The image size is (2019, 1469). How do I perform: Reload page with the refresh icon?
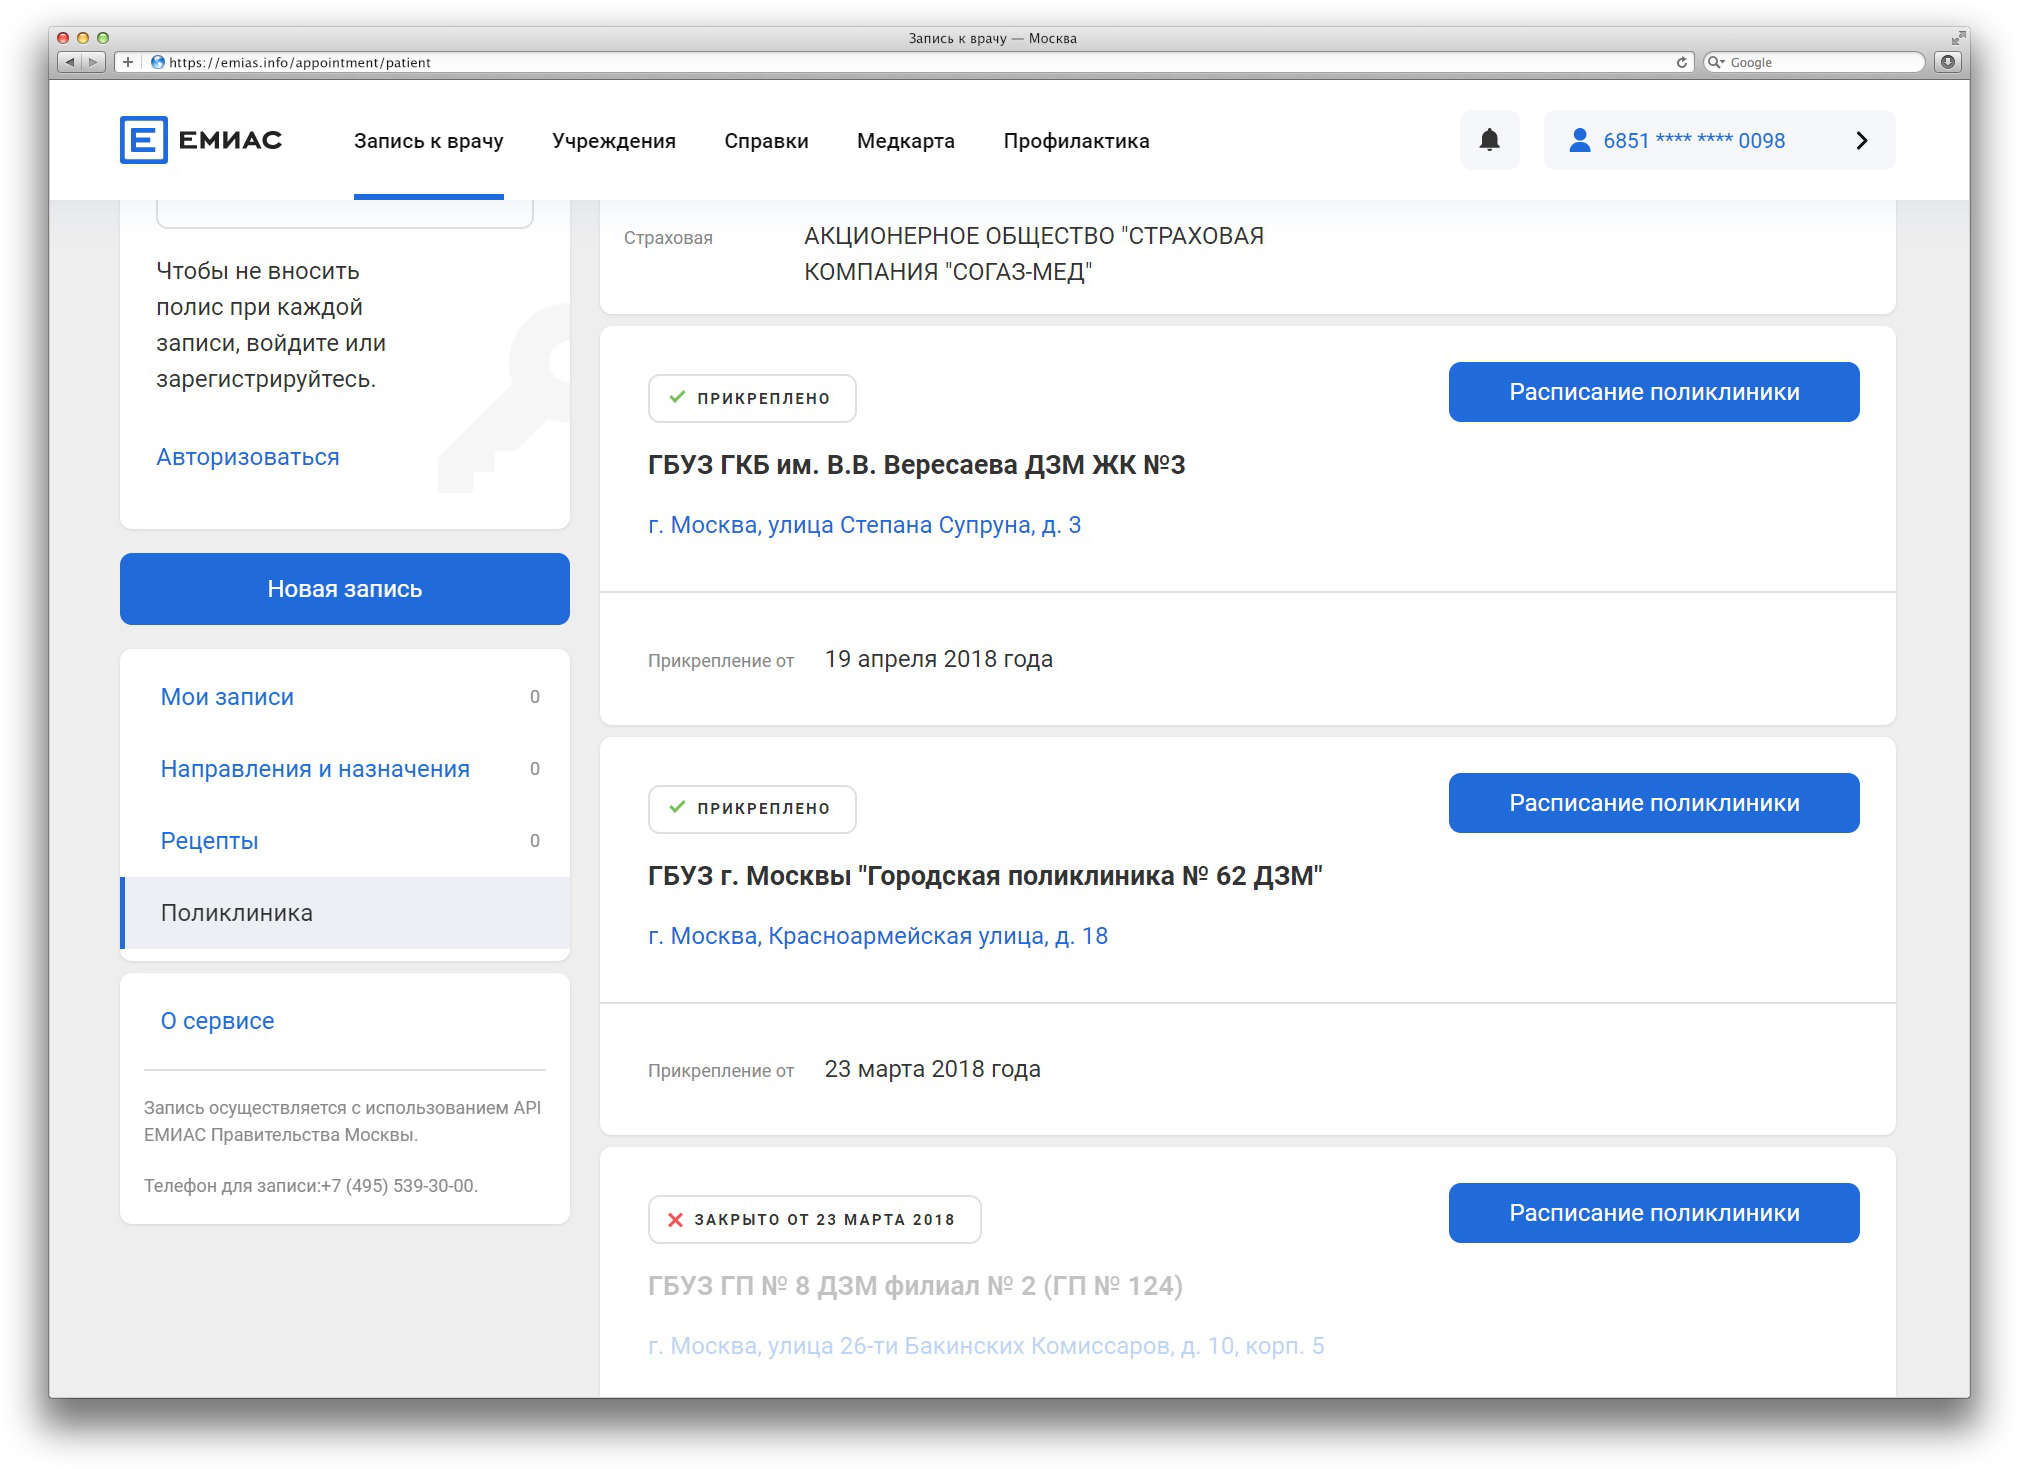click(x=1682, y=62)
